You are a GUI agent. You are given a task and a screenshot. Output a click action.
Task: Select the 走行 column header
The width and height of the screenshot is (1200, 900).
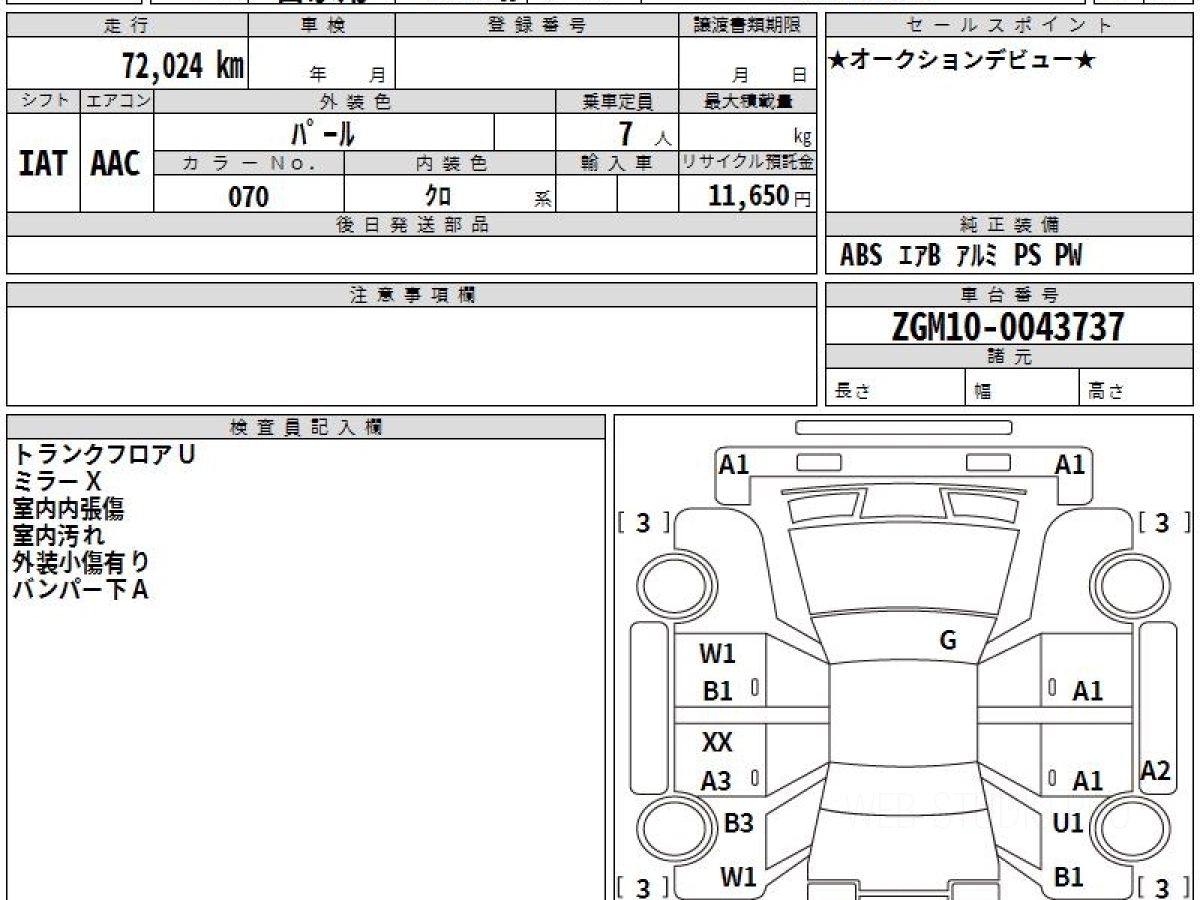(x=126, y=26)
